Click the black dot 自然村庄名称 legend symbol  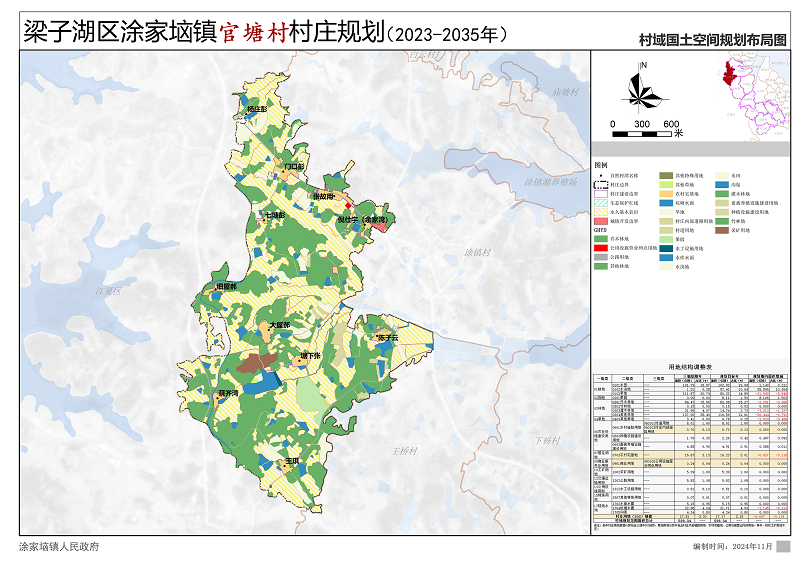(603, 176)
